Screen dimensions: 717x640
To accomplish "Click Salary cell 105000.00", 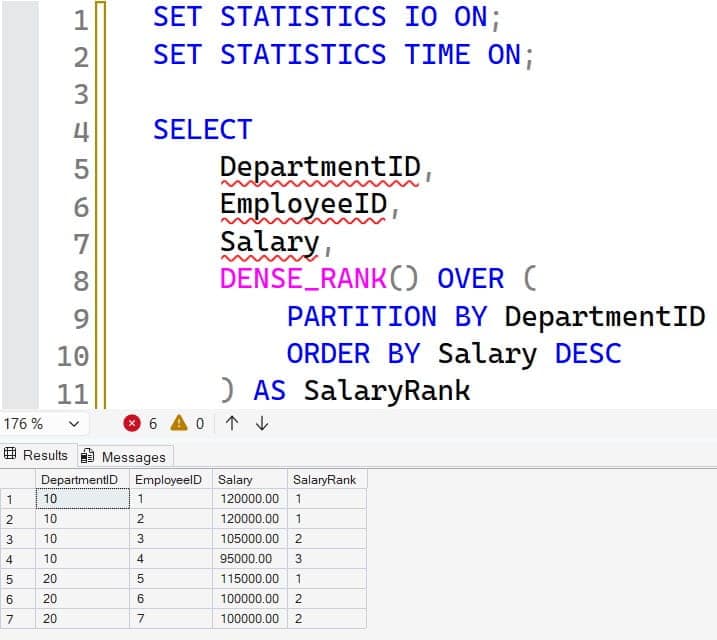I will 250,539.
